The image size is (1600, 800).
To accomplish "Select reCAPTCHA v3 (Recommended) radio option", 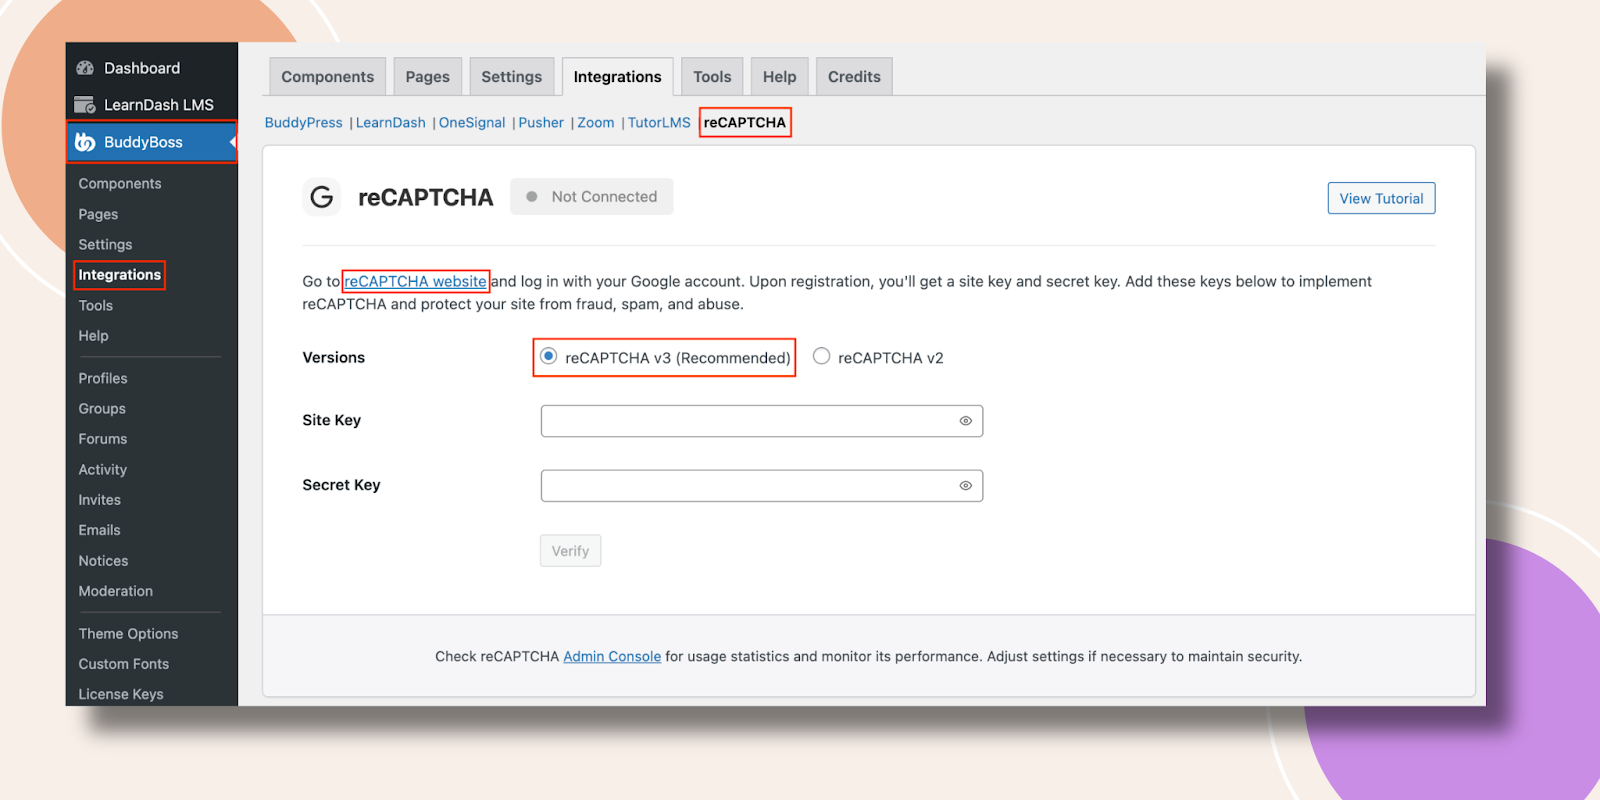I will pos(549,357).
